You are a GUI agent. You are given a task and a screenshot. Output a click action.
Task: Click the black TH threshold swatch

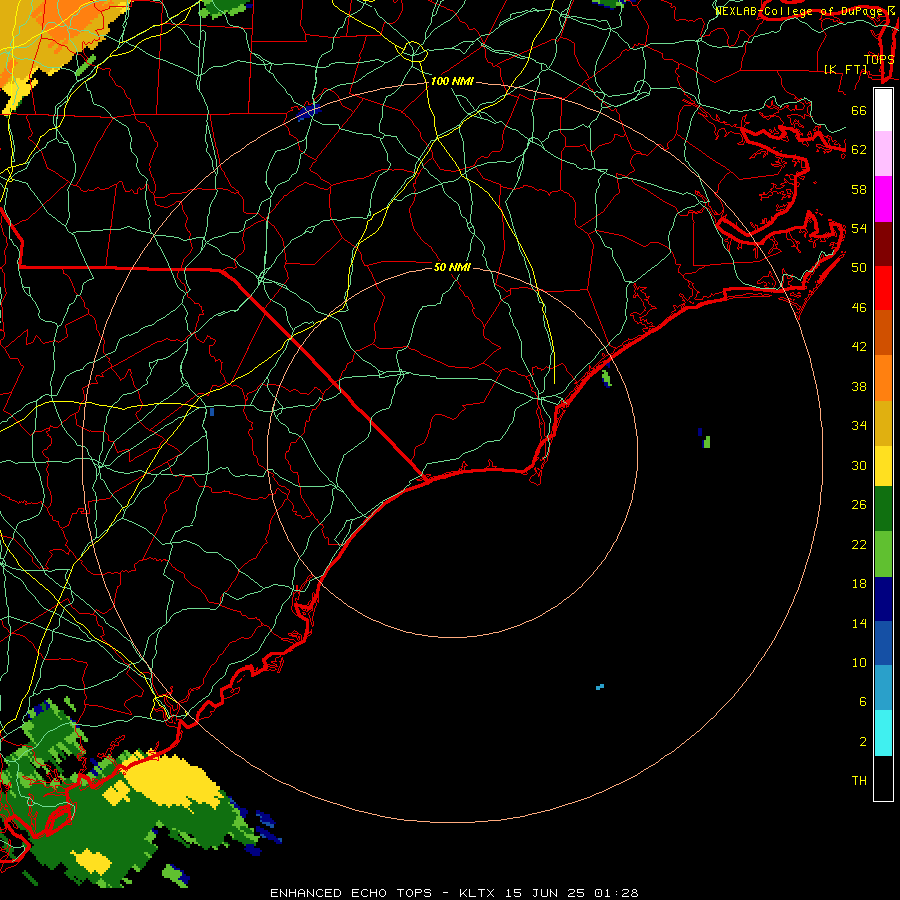883,777
